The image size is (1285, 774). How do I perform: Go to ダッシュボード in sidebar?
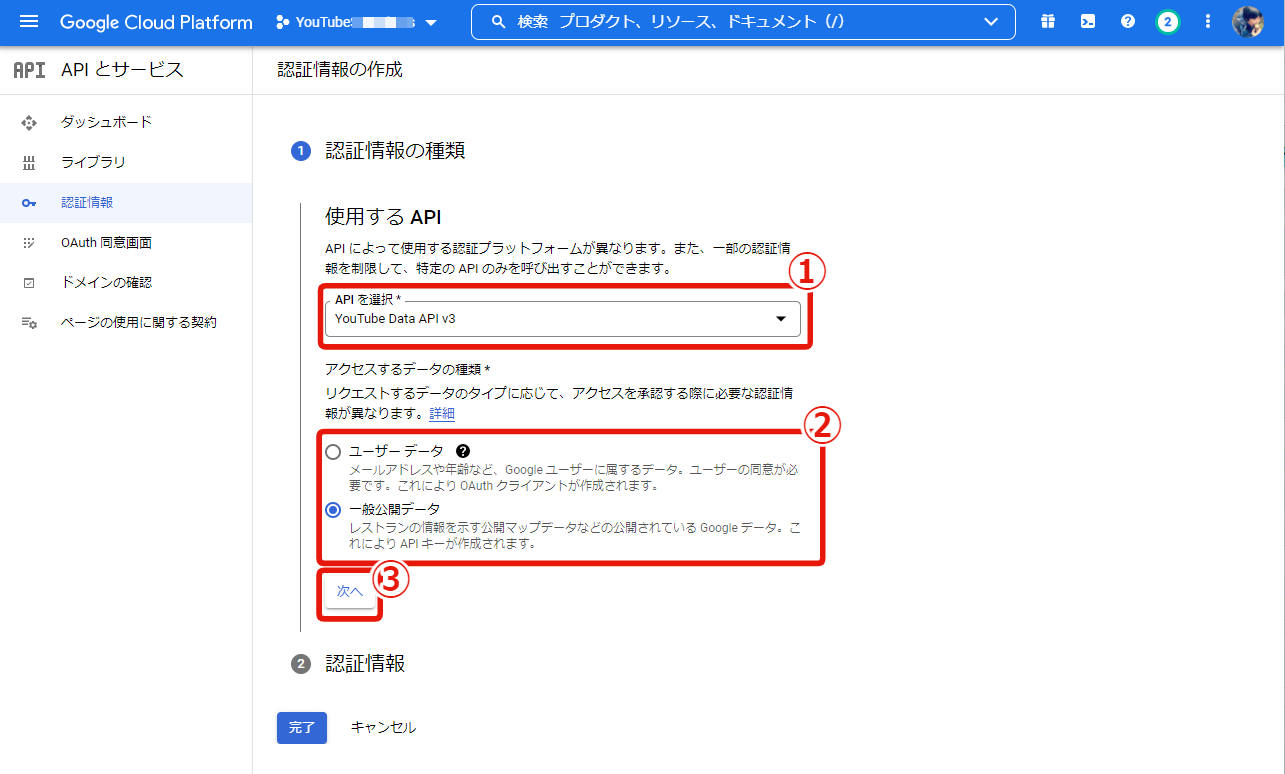[106, 122]
